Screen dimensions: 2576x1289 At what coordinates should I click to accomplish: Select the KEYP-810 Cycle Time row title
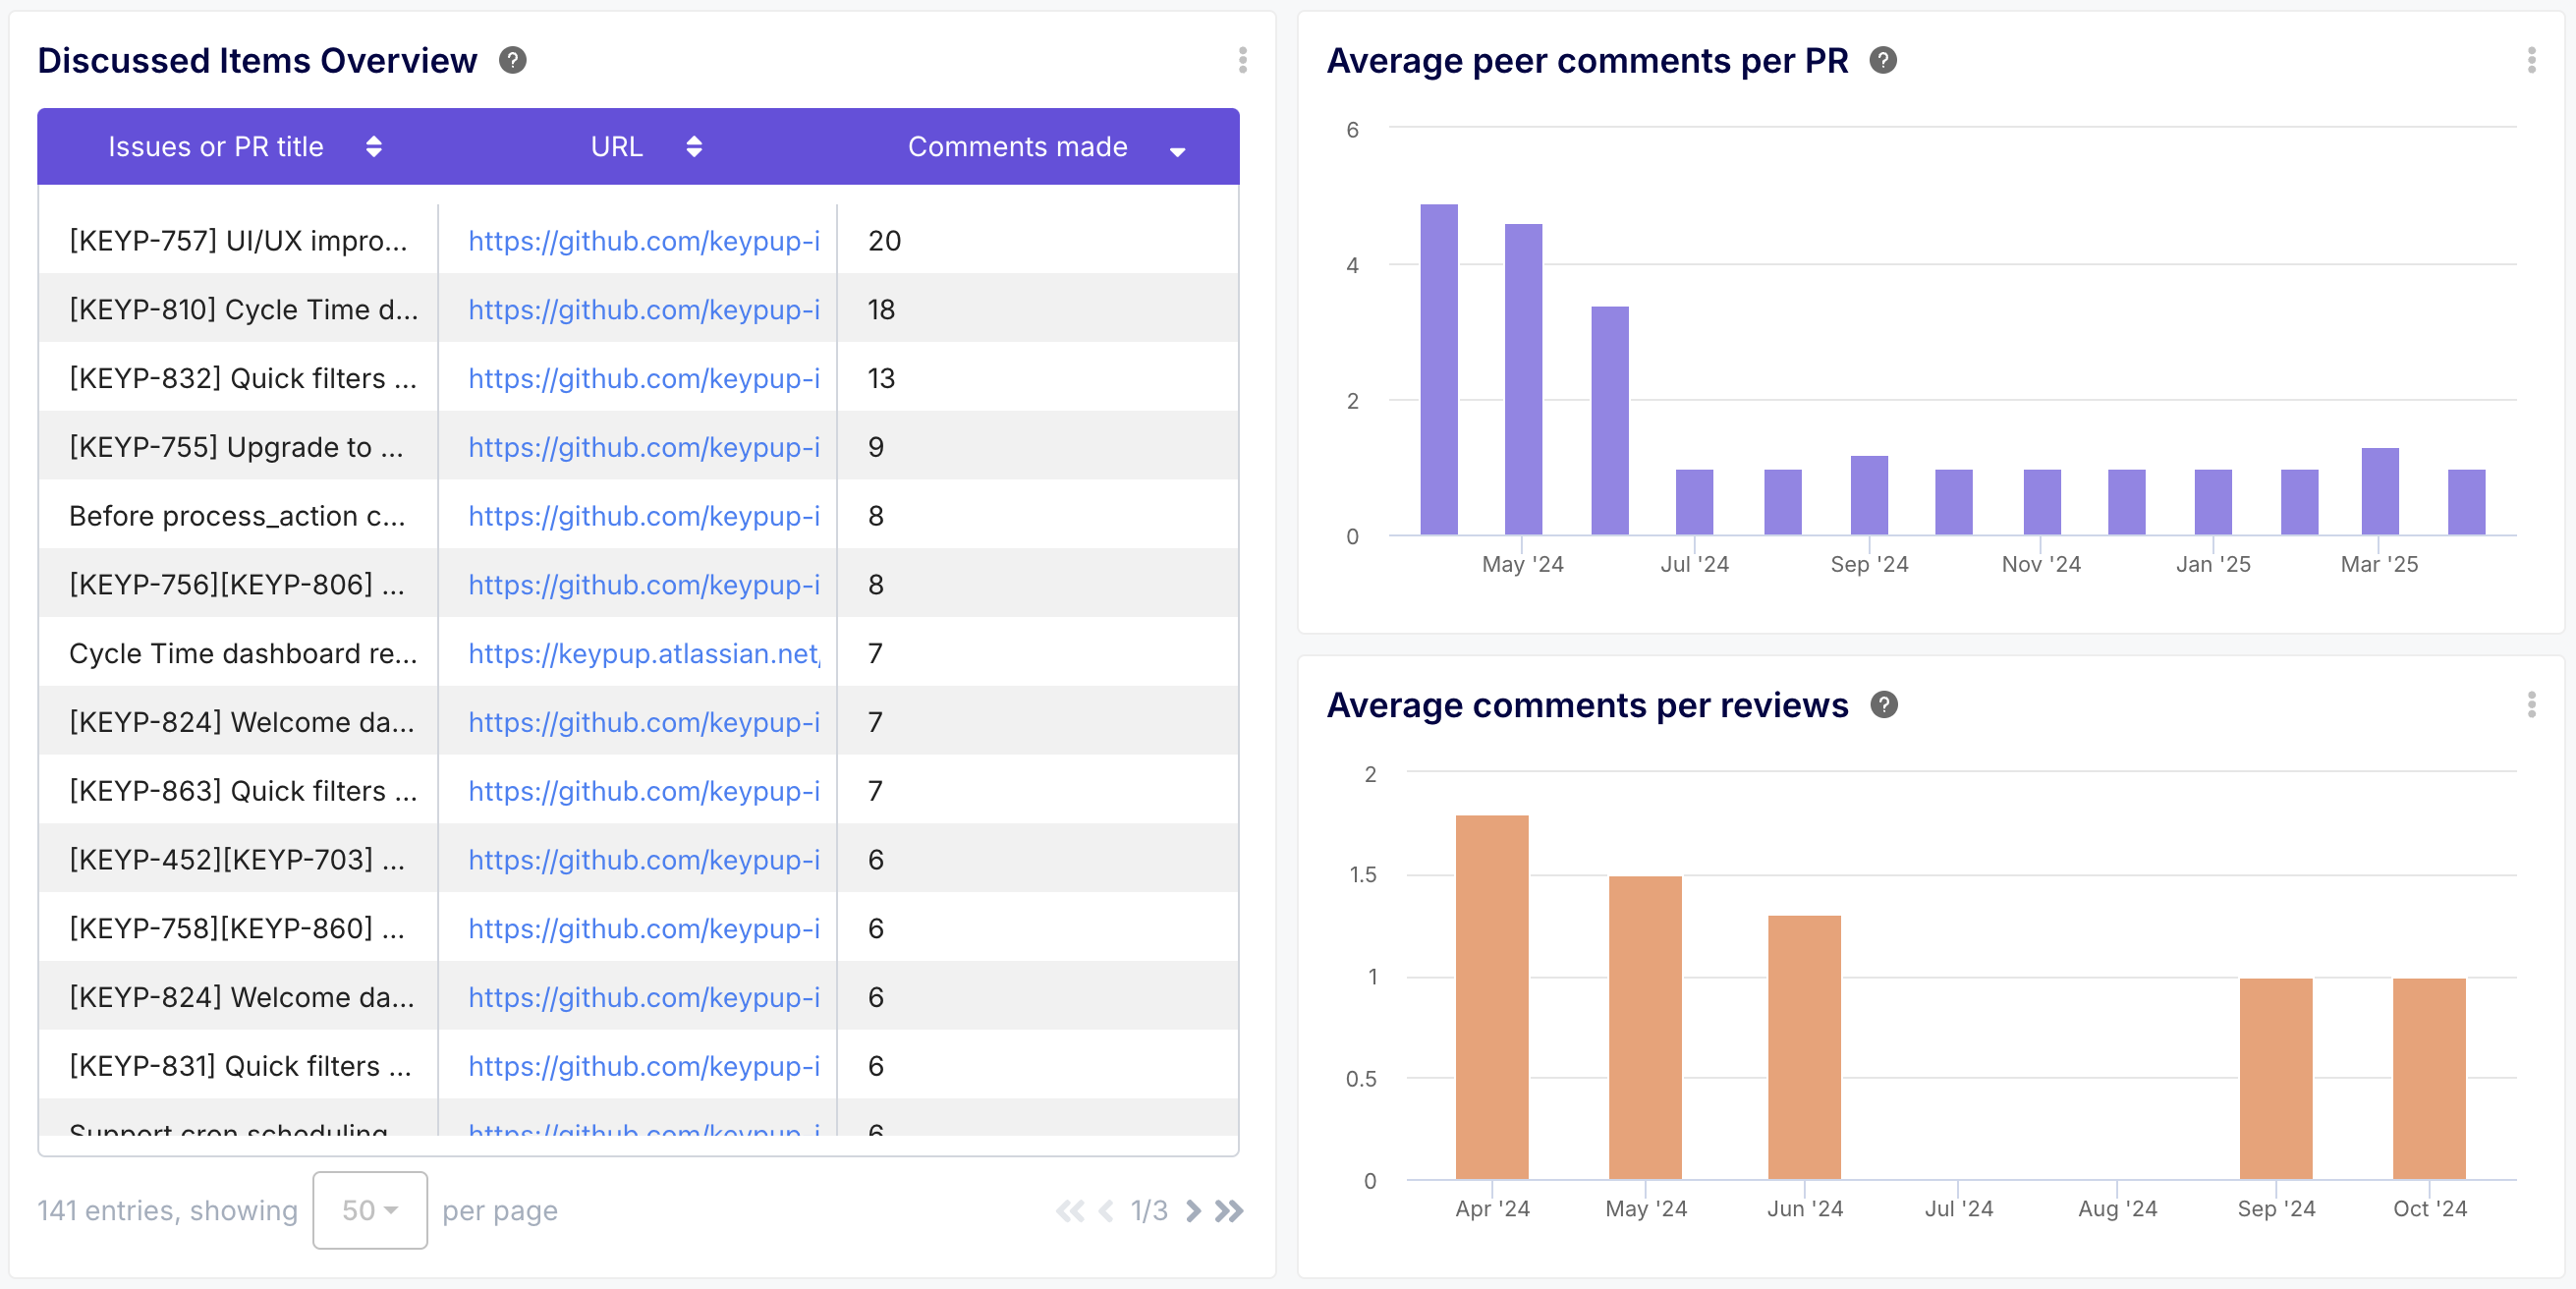click(243, 310)
